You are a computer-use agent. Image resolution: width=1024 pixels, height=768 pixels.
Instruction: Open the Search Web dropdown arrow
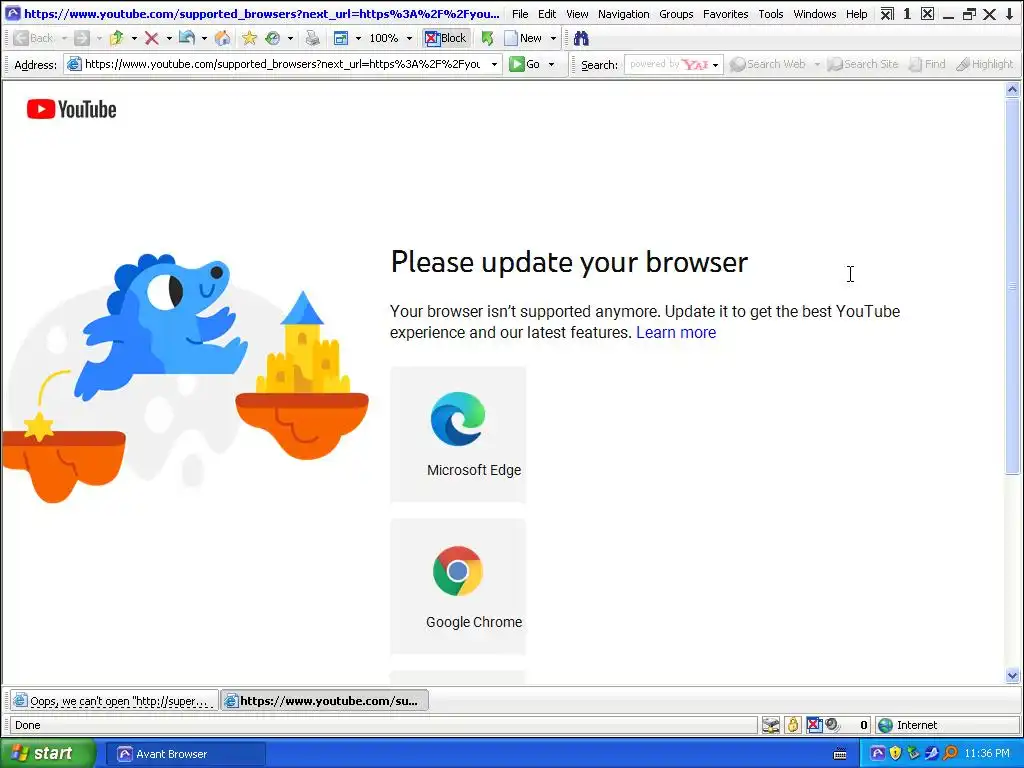pyautogui.click(x=816, y=64)
